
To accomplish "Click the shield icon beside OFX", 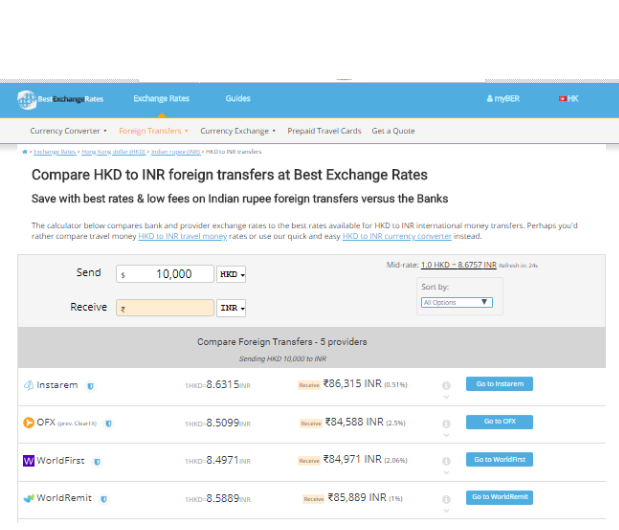I will pos(109,424).
